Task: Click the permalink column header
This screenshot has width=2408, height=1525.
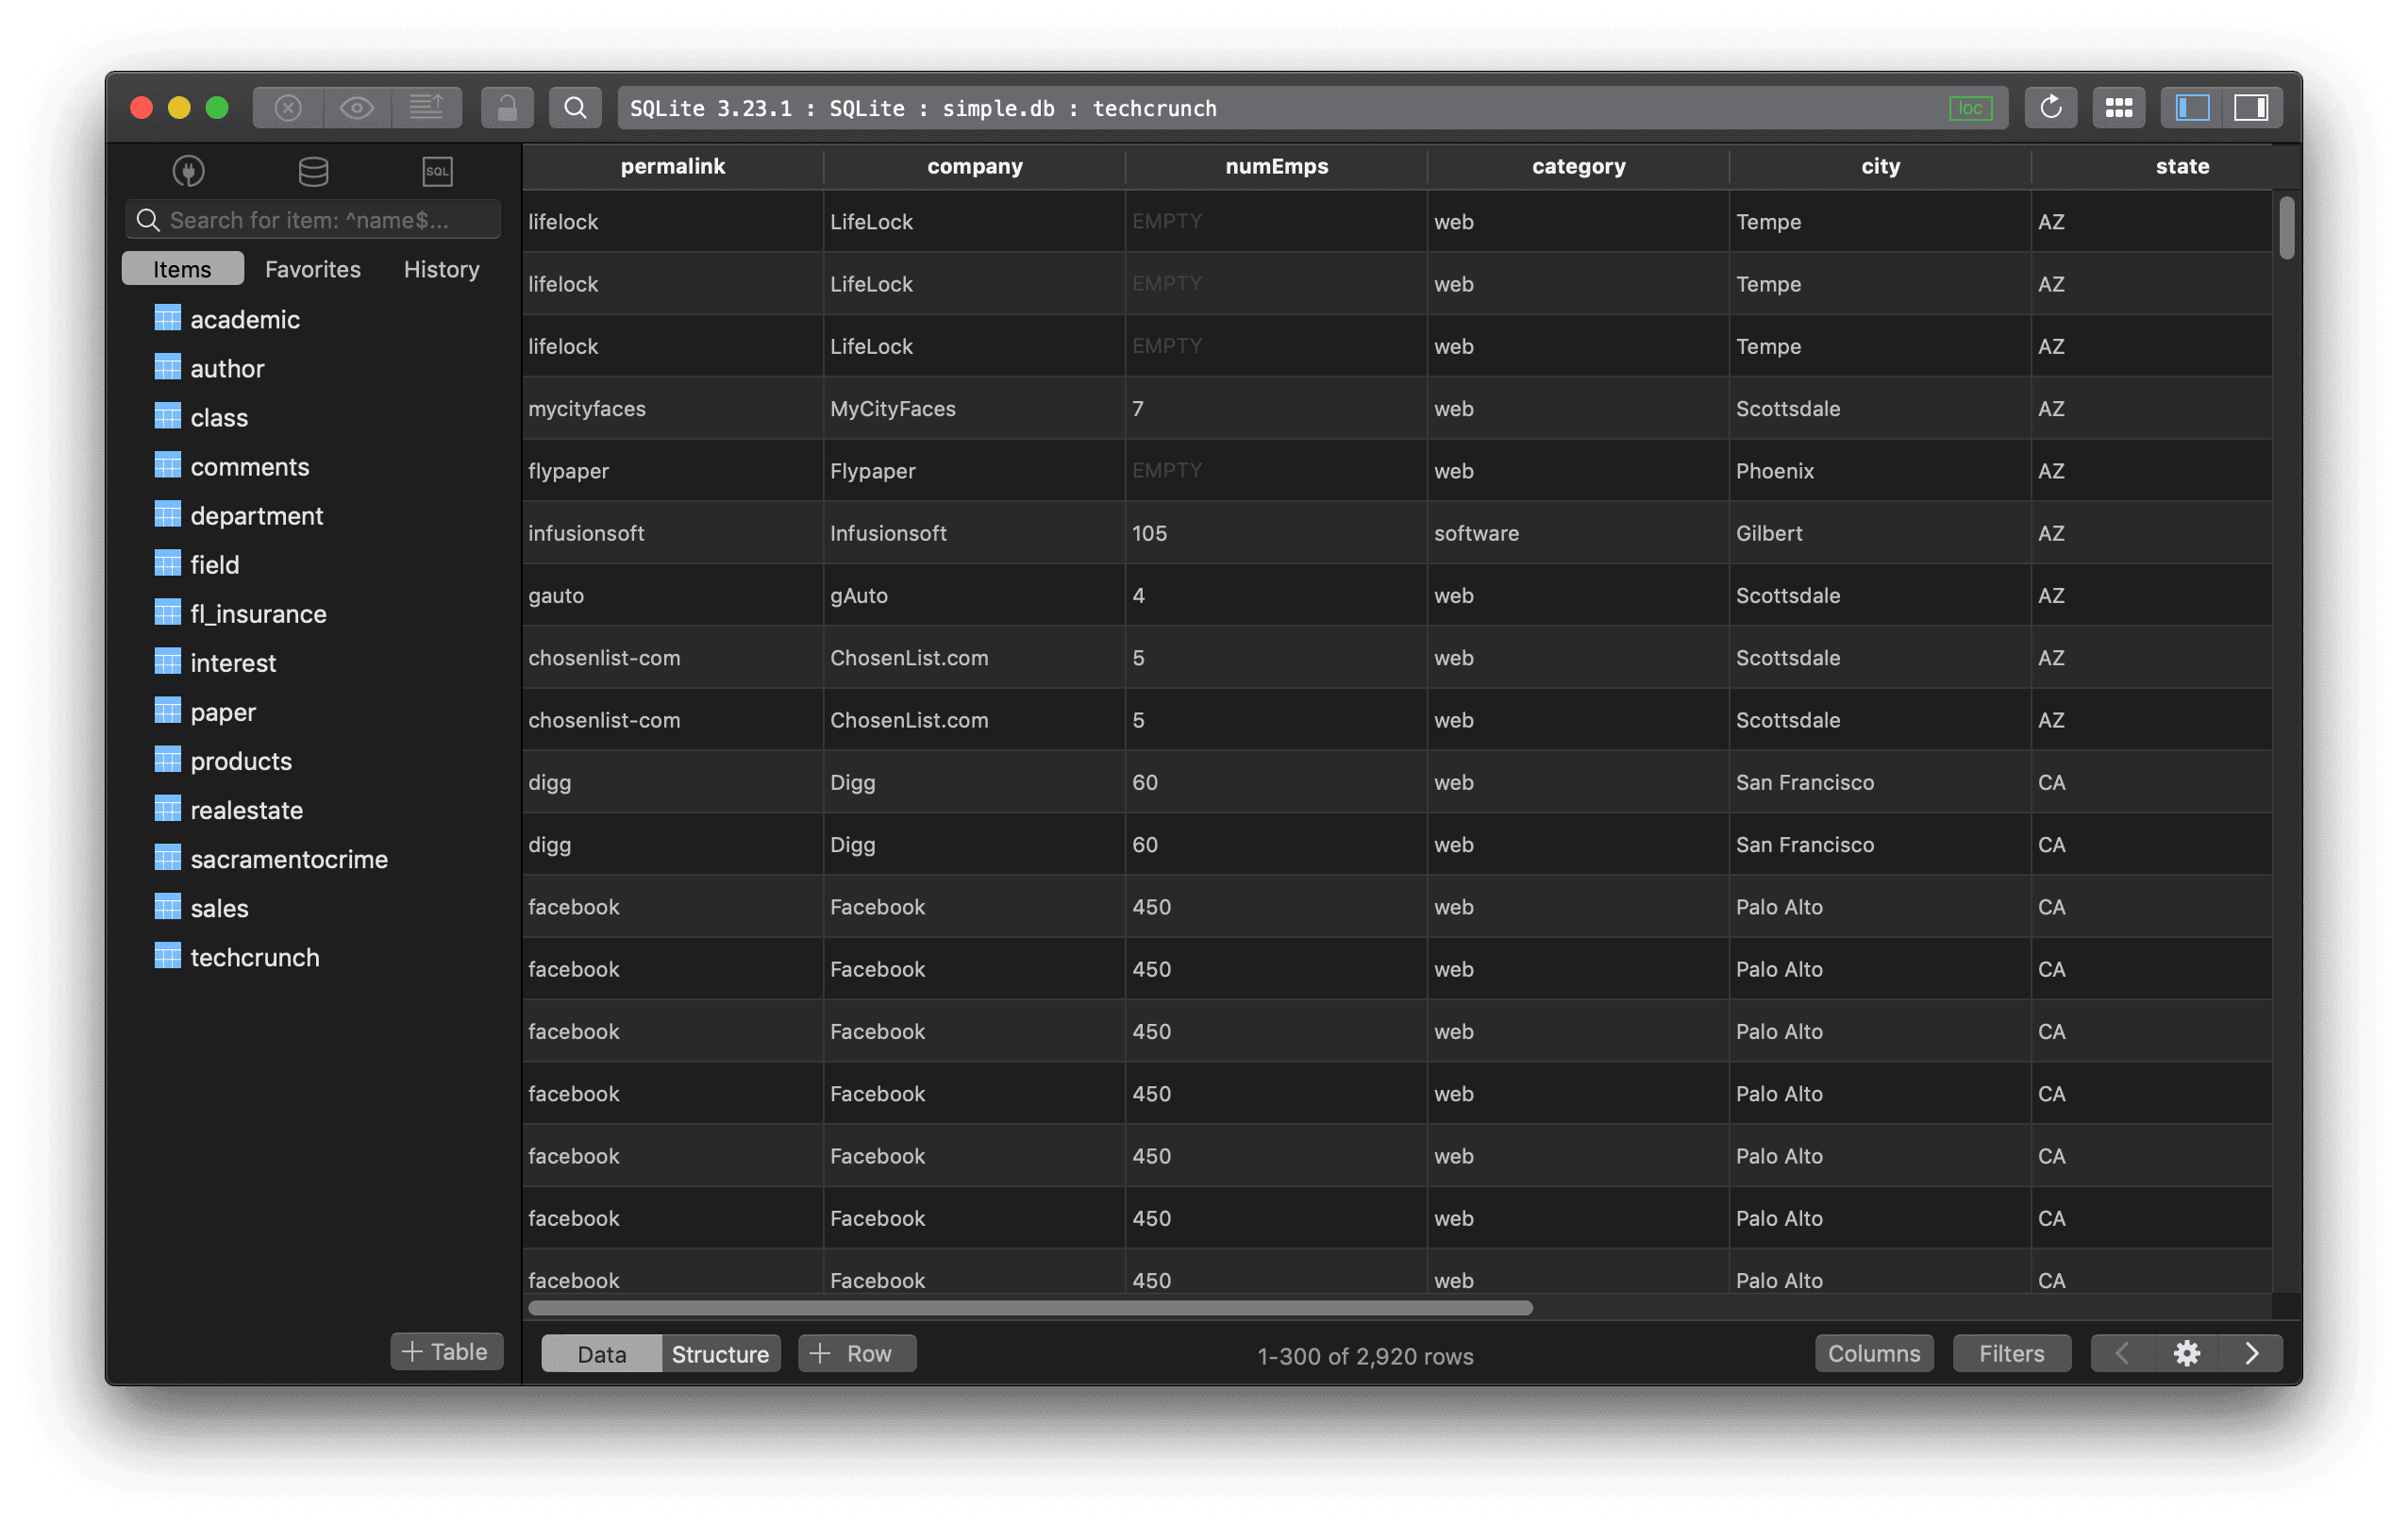Action: (x=672, y=166)
